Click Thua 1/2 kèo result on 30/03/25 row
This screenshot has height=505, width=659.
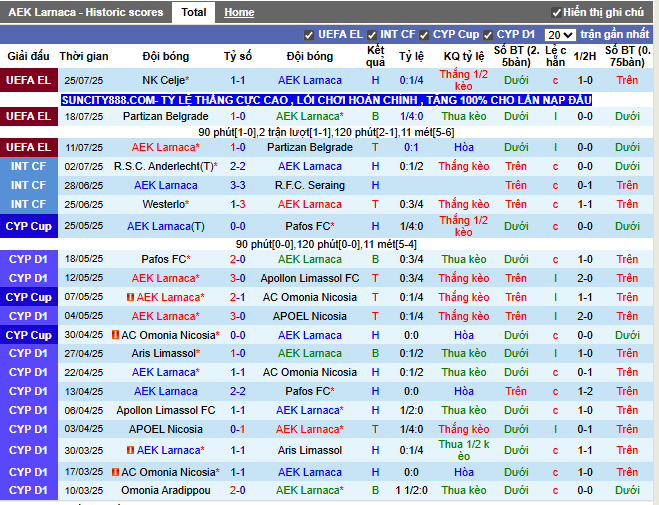(x=464, y=450)
